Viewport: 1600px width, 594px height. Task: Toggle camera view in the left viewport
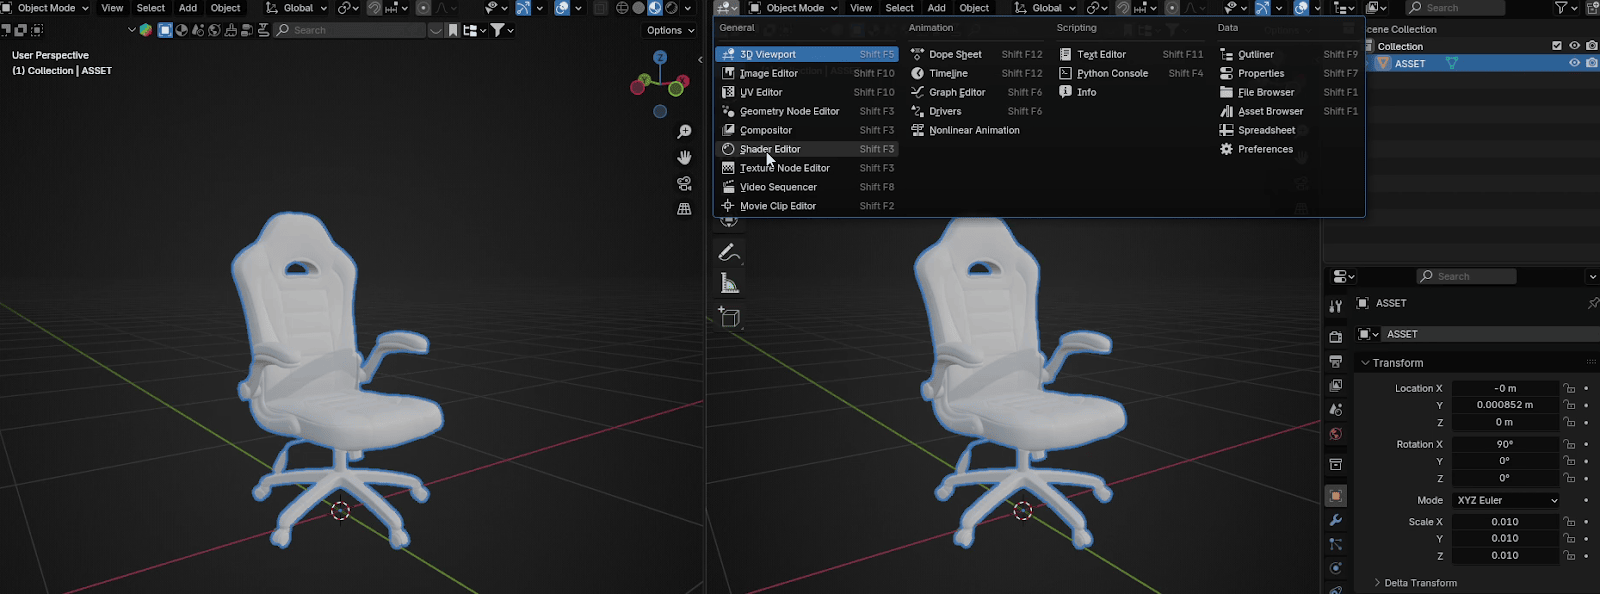[x=684, y=184]
